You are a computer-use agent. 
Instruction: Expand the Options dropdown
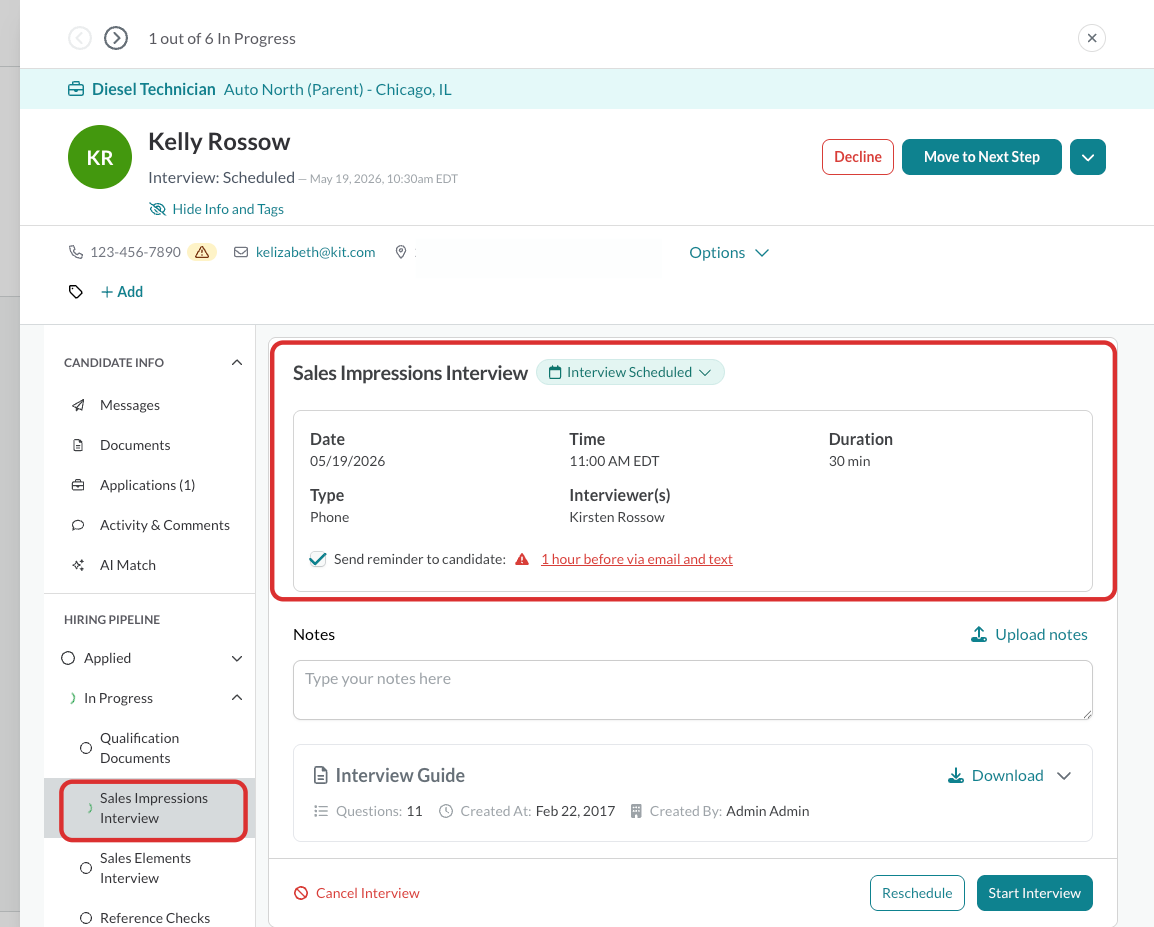click(729, 252)
